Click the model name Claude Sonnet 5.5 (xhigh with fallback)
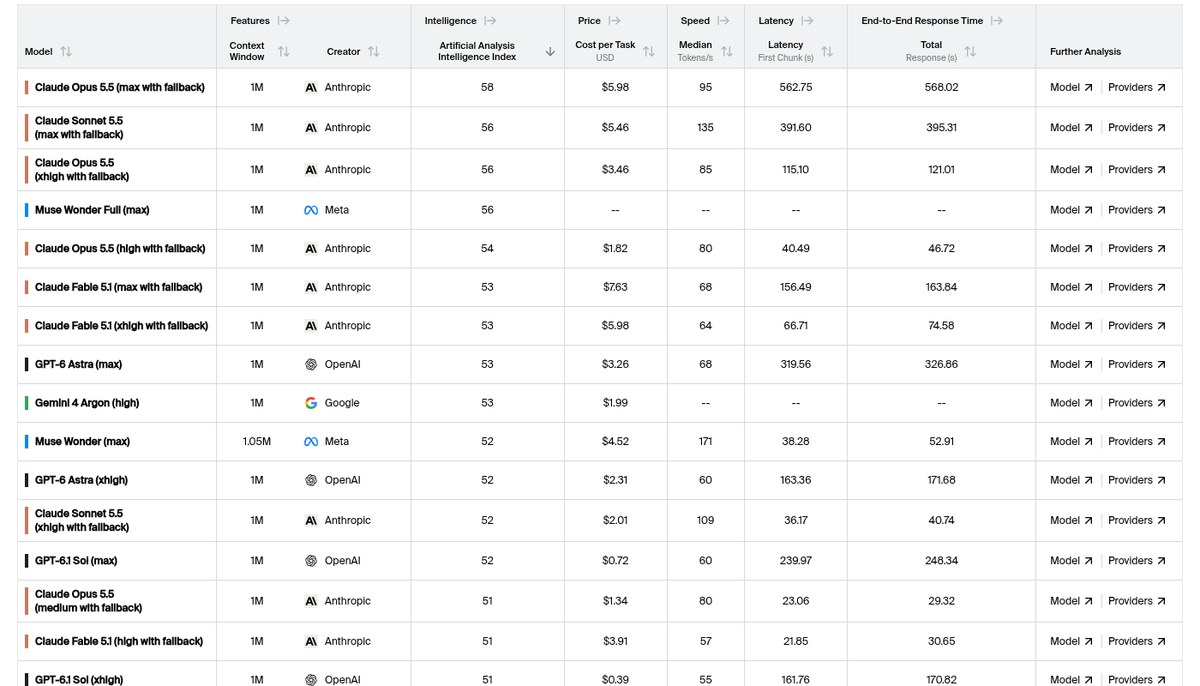This screenshot has width=1200, height=686. coord(82,520)
